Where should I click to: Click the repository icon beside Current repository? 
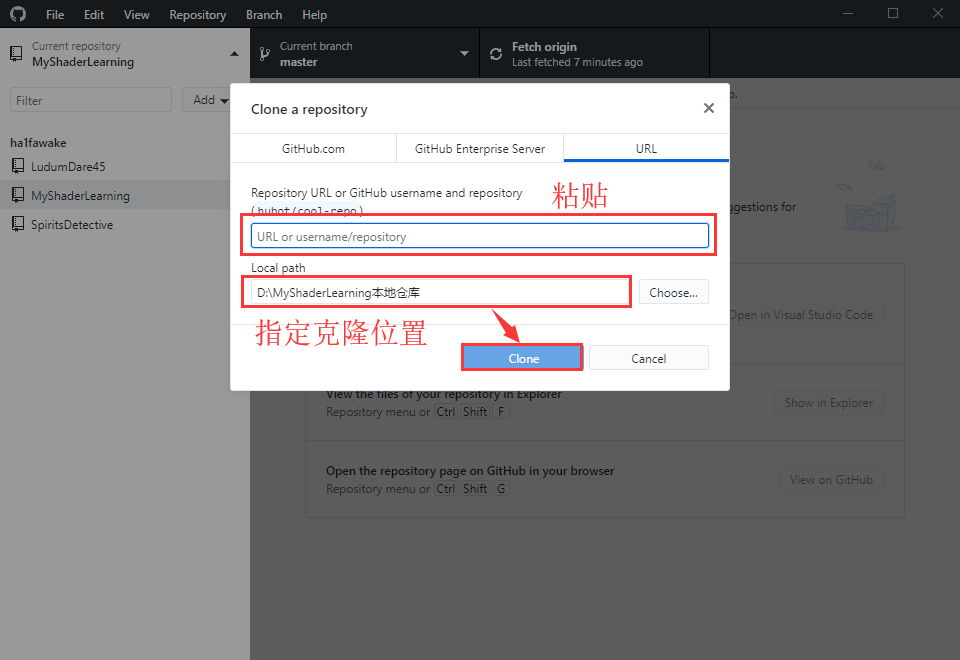(x=17, y=53)
